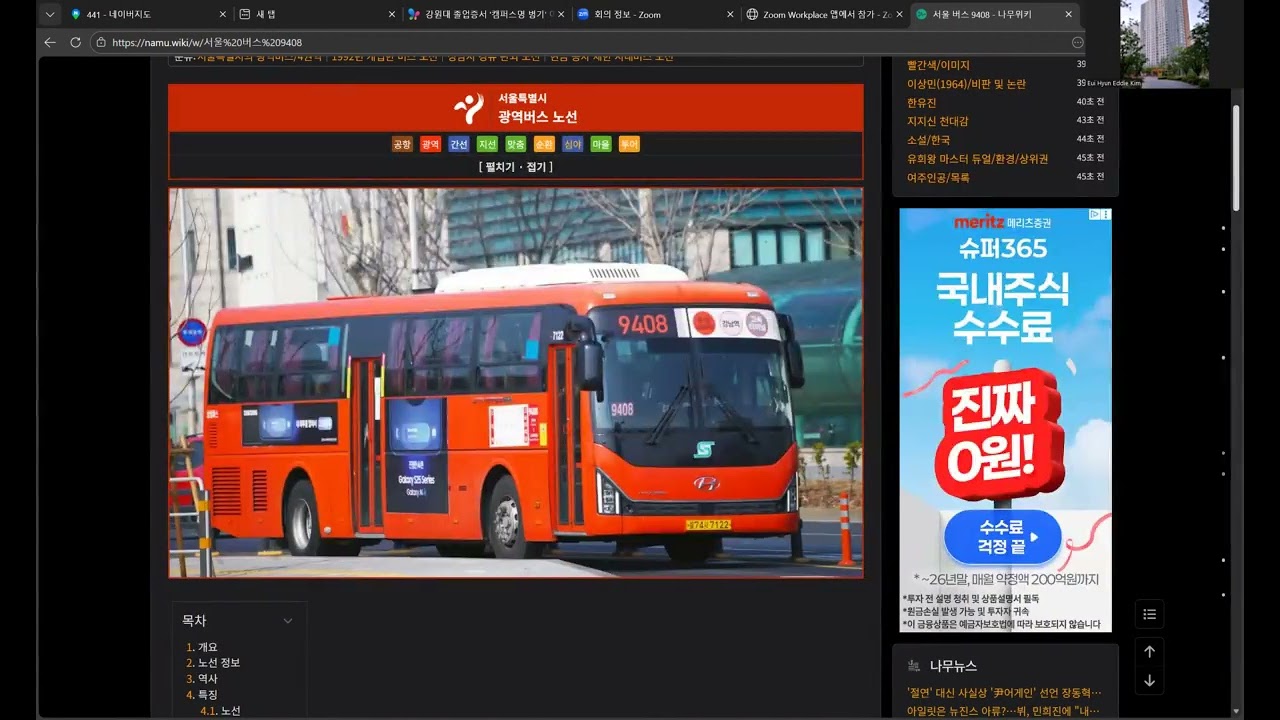Close the 회의 정보 - Zoom tab
1280x720 pixels.
click(x=729, y=14)
